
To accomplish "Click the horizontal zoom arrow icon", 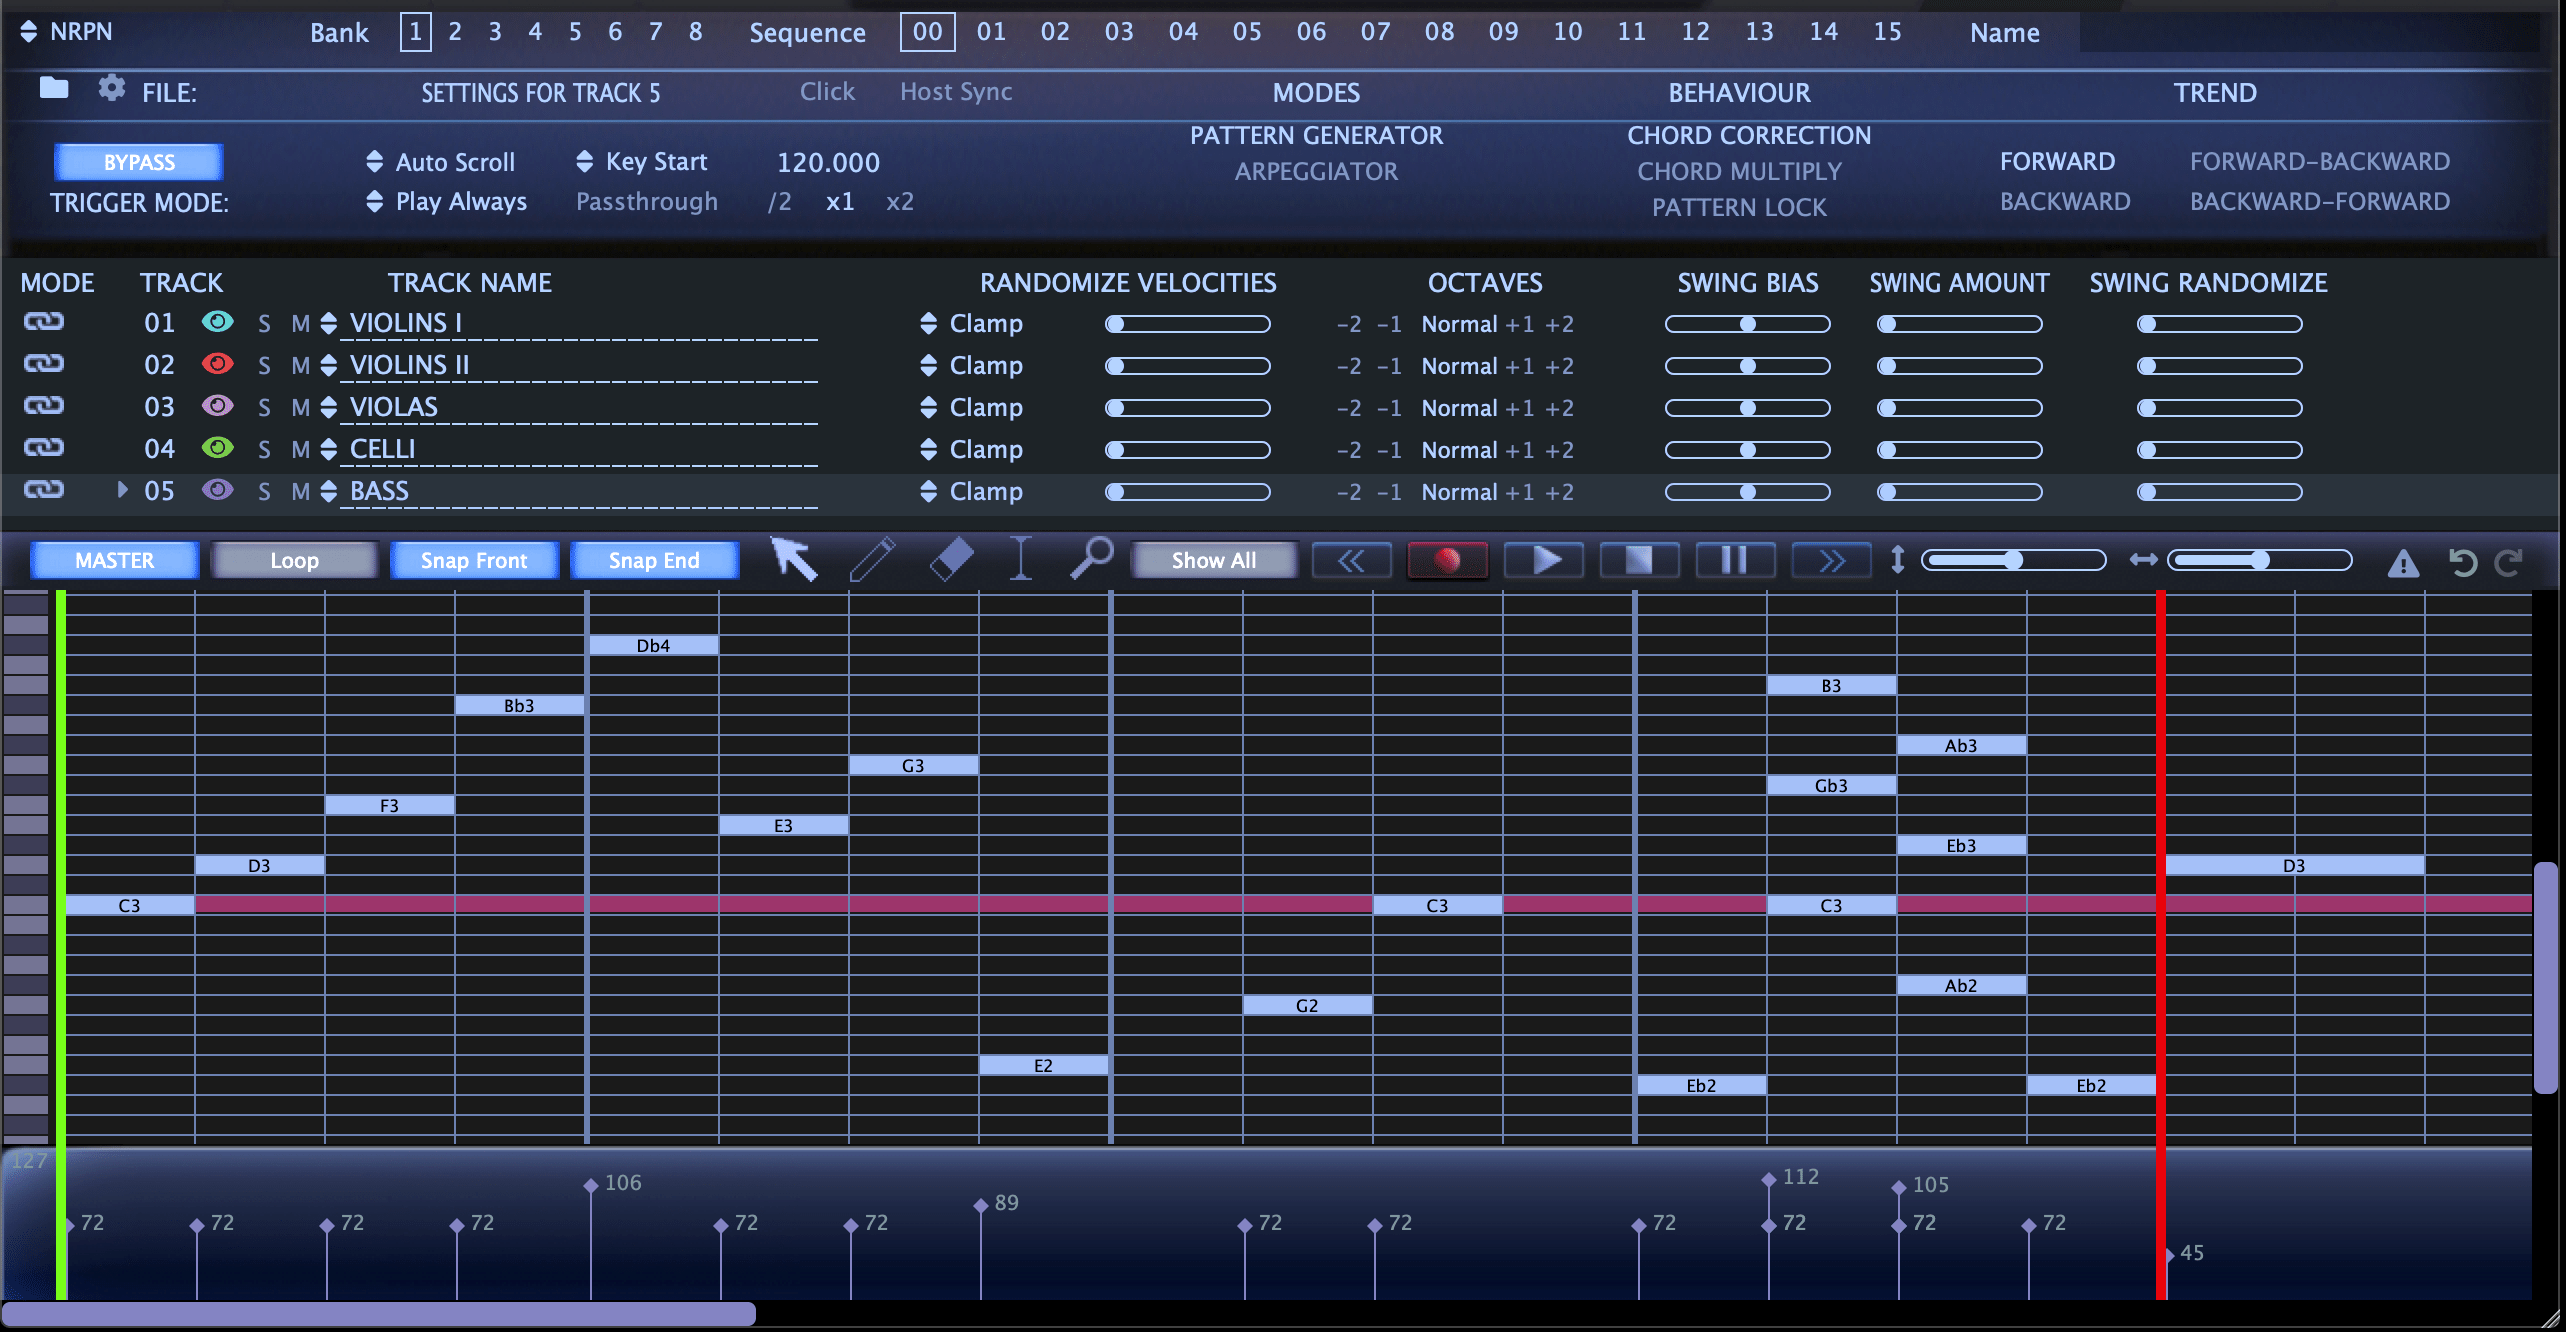I will (x=2143, y=560).
